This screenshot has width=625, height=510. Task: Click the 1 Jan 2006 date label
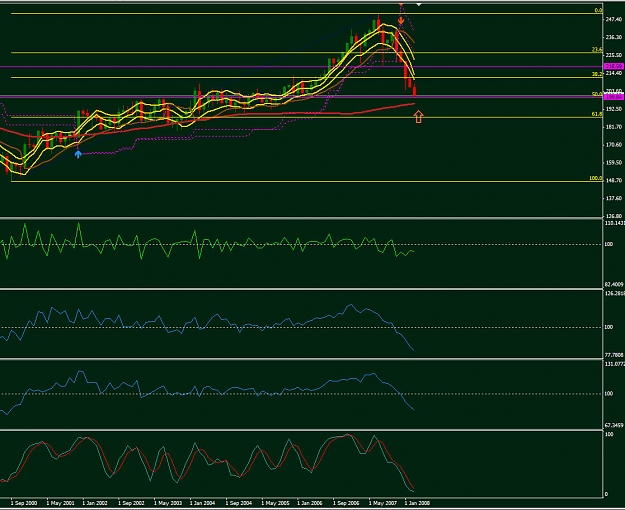coord(310,503)
